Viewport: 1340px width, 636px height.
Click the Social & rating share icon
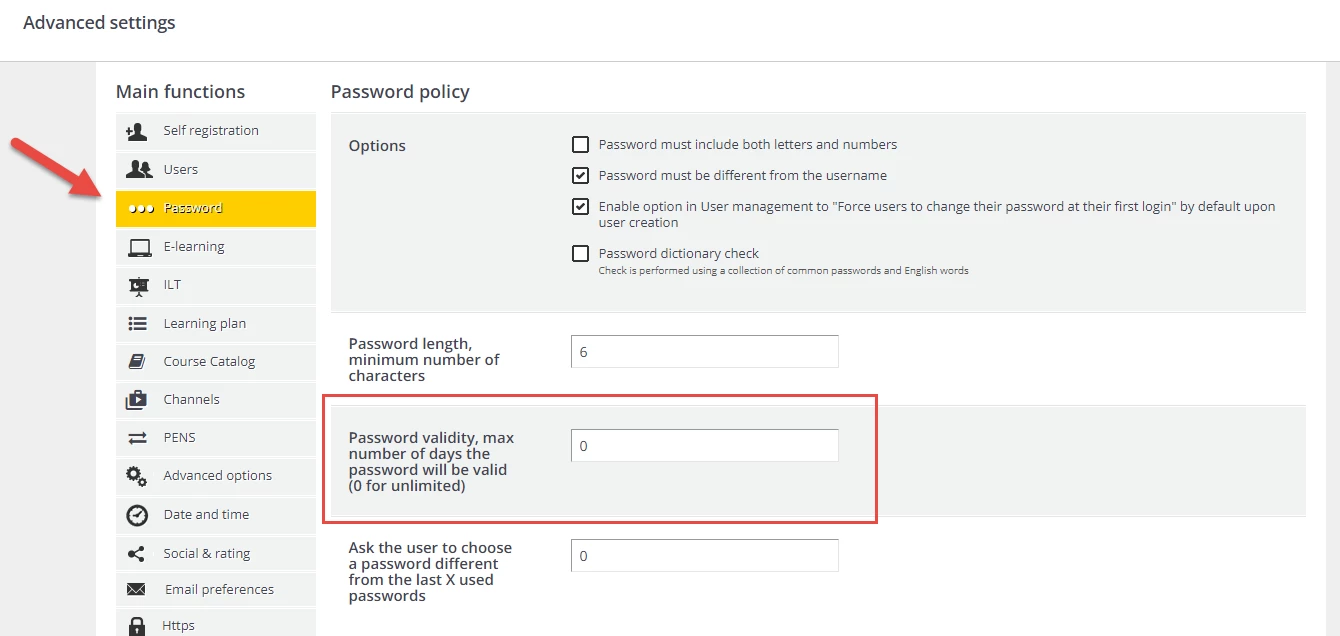(137, 554)
